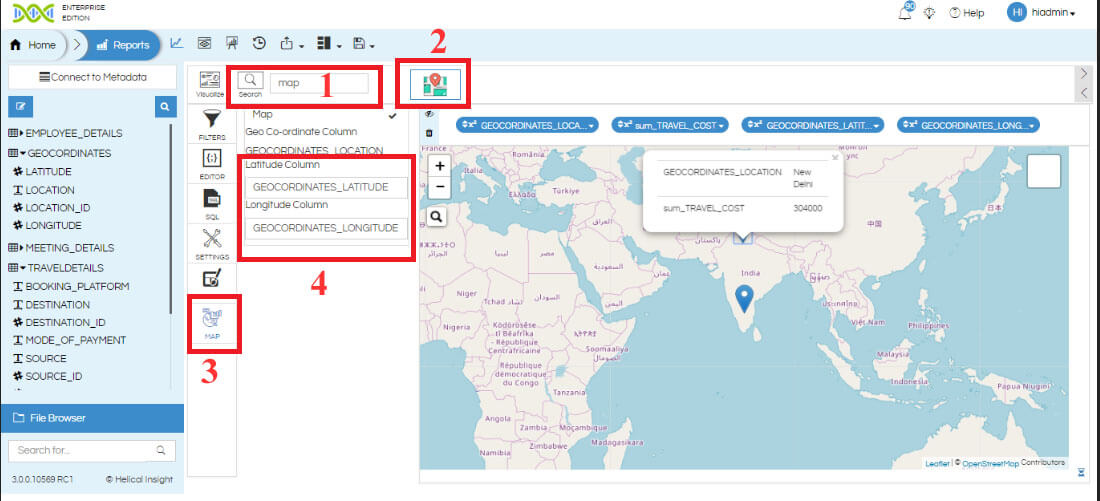The image size is (1100, 501).
Task: Click the Reports breadcrumb tab
Action: (x=123, y=45)
